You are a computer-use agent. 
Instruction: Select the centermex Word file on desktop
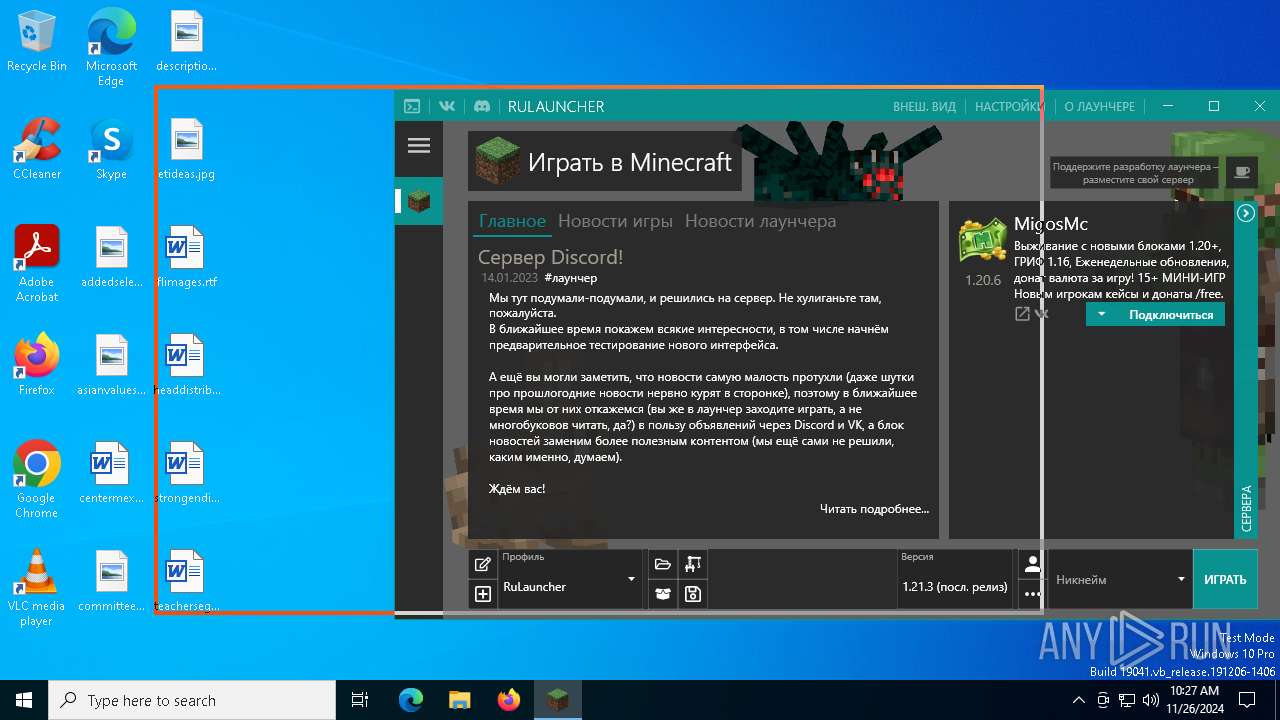[x=111, y=474]
